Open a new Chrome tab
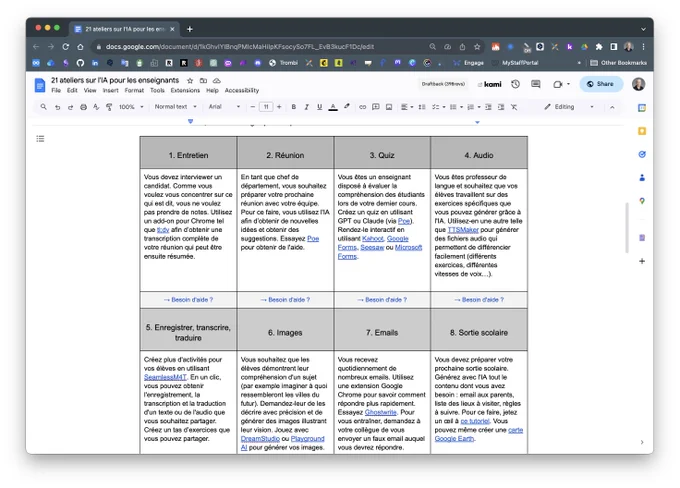The width and height of the screenshot is (680, 488). click(x=190, y=29)
